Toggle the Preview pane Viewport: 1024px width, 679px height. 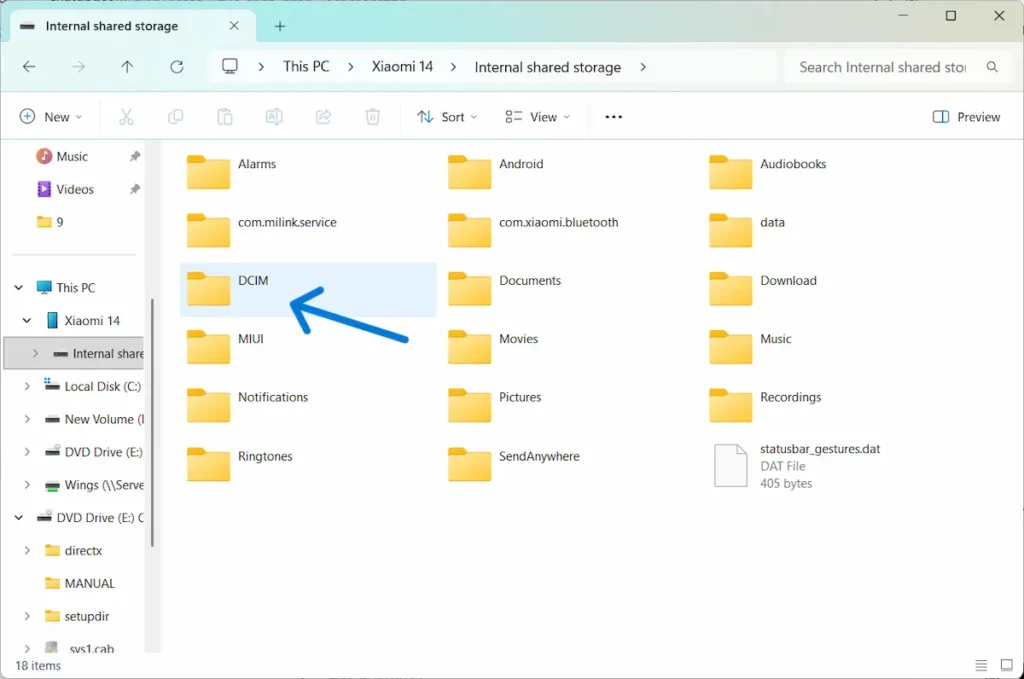[x=967, y=117]
